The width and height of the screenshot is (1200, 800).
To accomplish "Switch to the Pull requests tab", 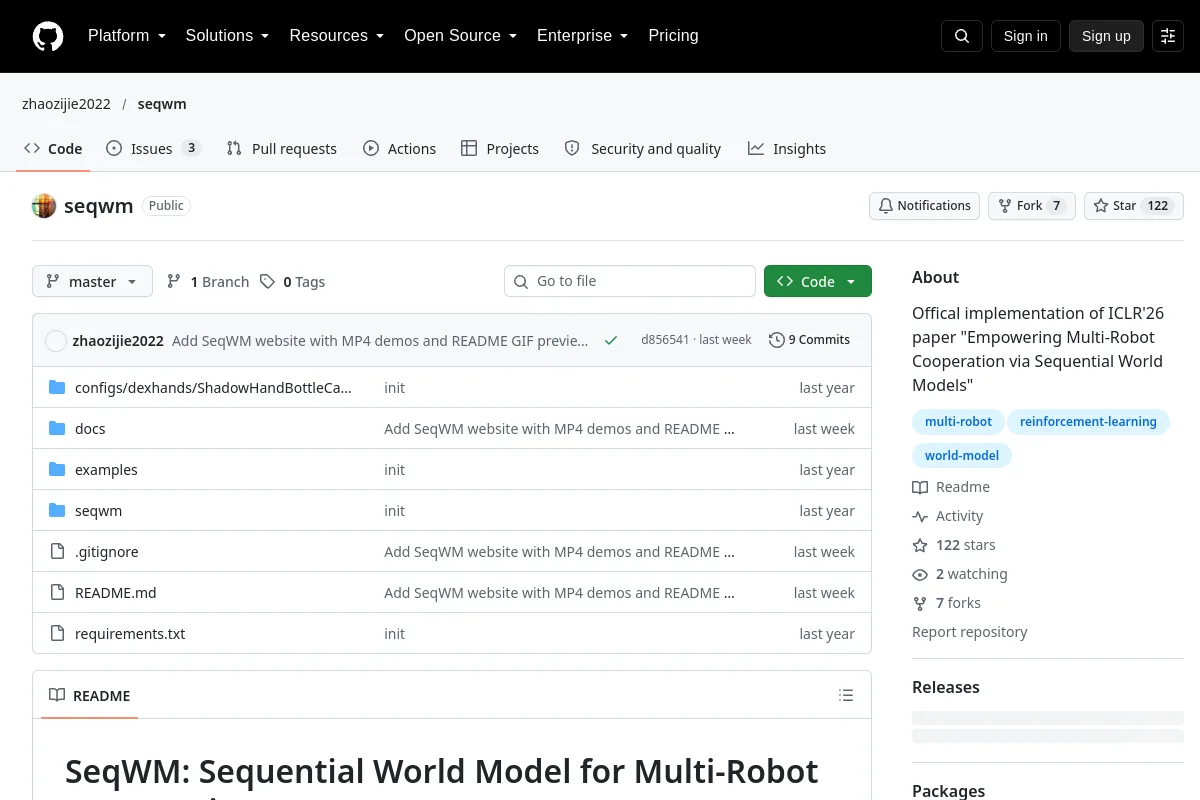I will [x=282, y=148].
